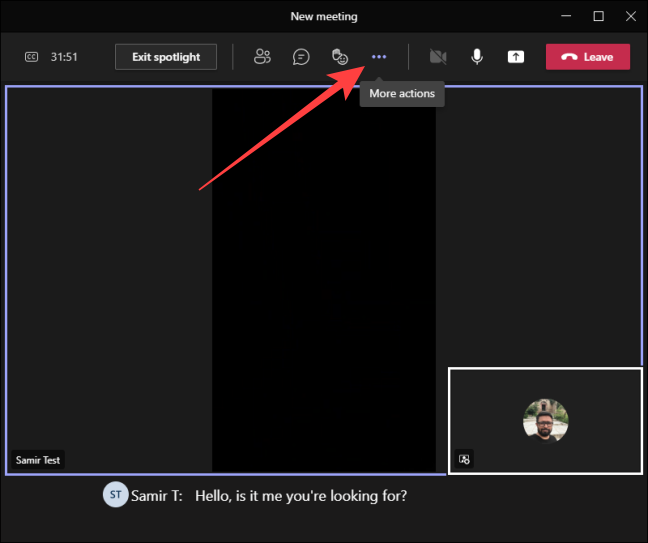Screen dimensions: 648x543
Task: Open More actions ellipsis menu
Action: coord(379,57)
